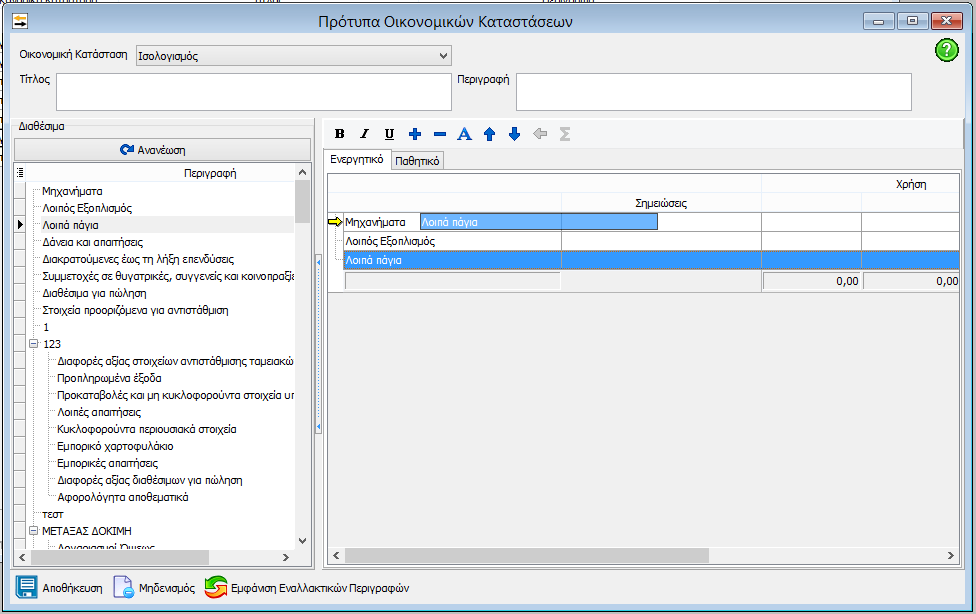Select Διαφορές αξίας διαθέσιμων για πώληση item
The width and height of the screenshot is (976, 614).
[x=150, y=480]
